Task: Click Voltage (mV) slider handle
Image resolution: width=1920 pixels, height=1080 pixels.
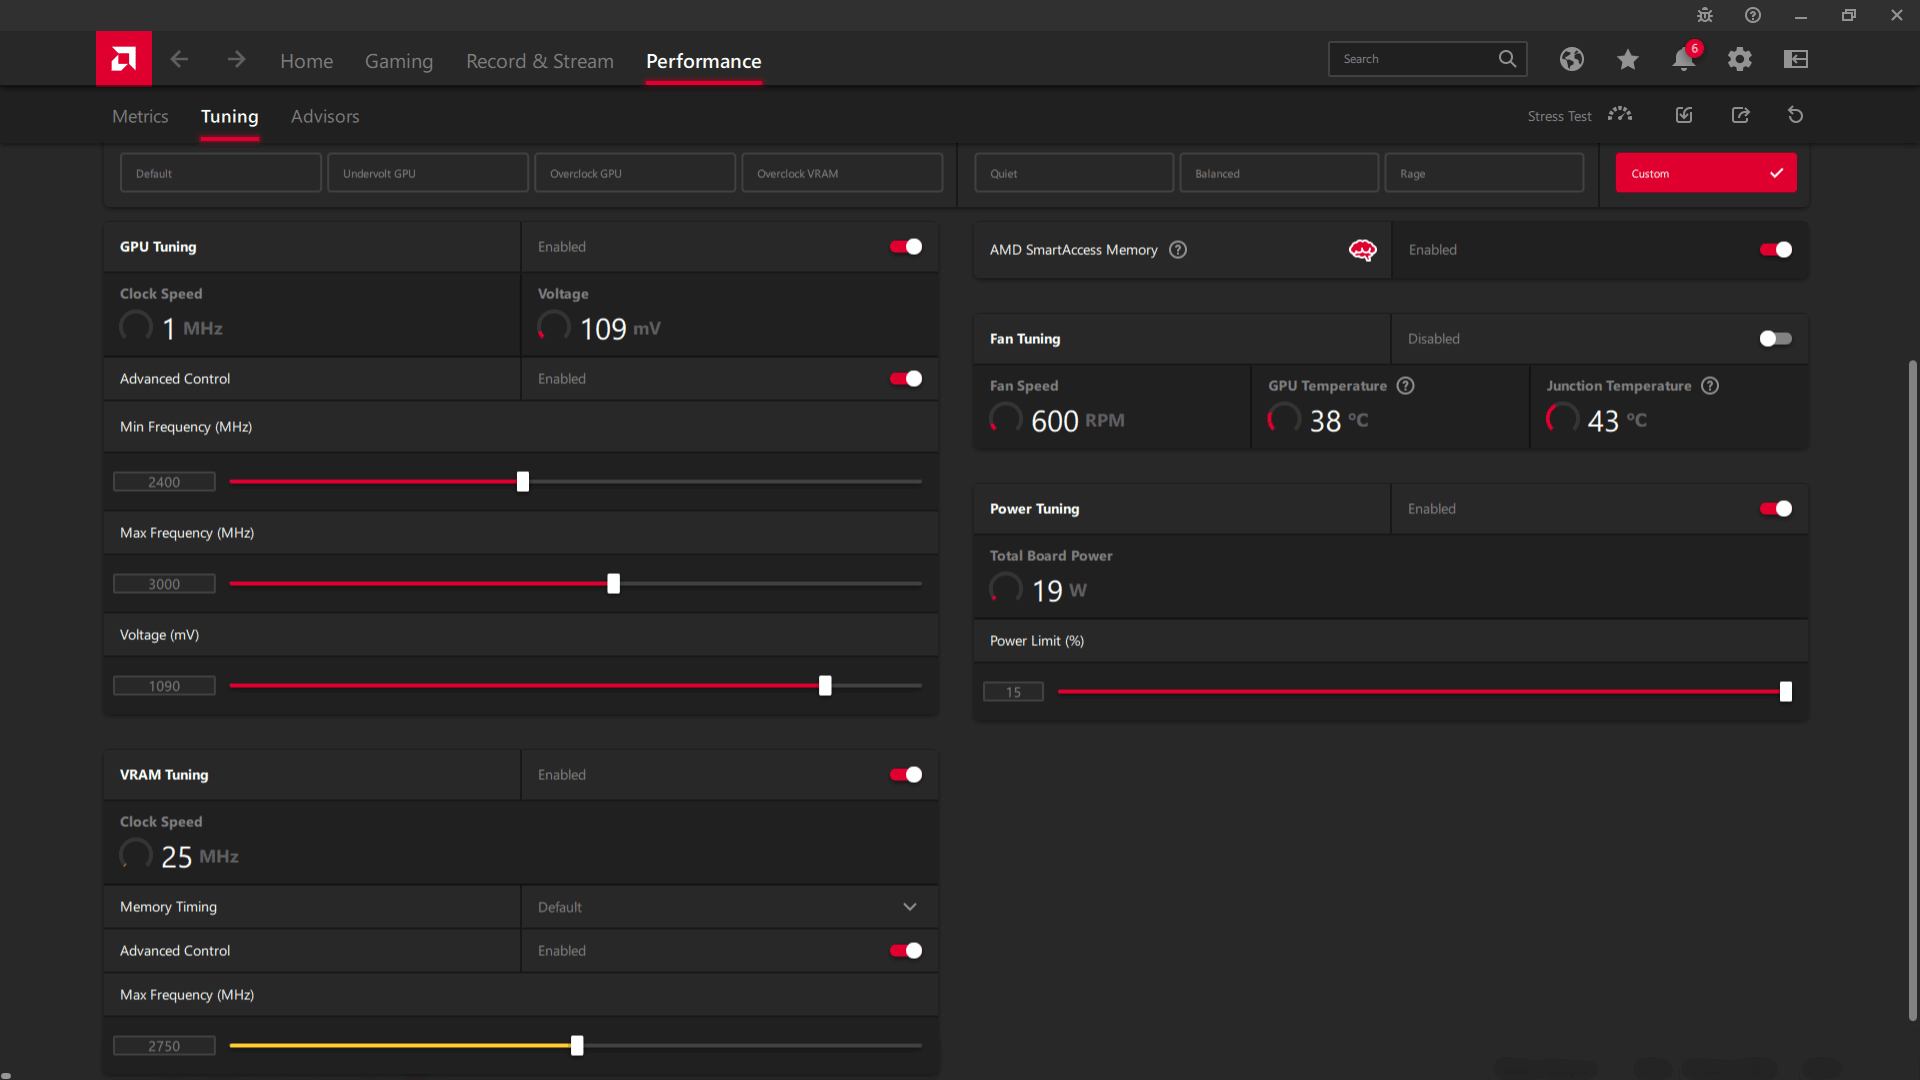Action: 825,686
